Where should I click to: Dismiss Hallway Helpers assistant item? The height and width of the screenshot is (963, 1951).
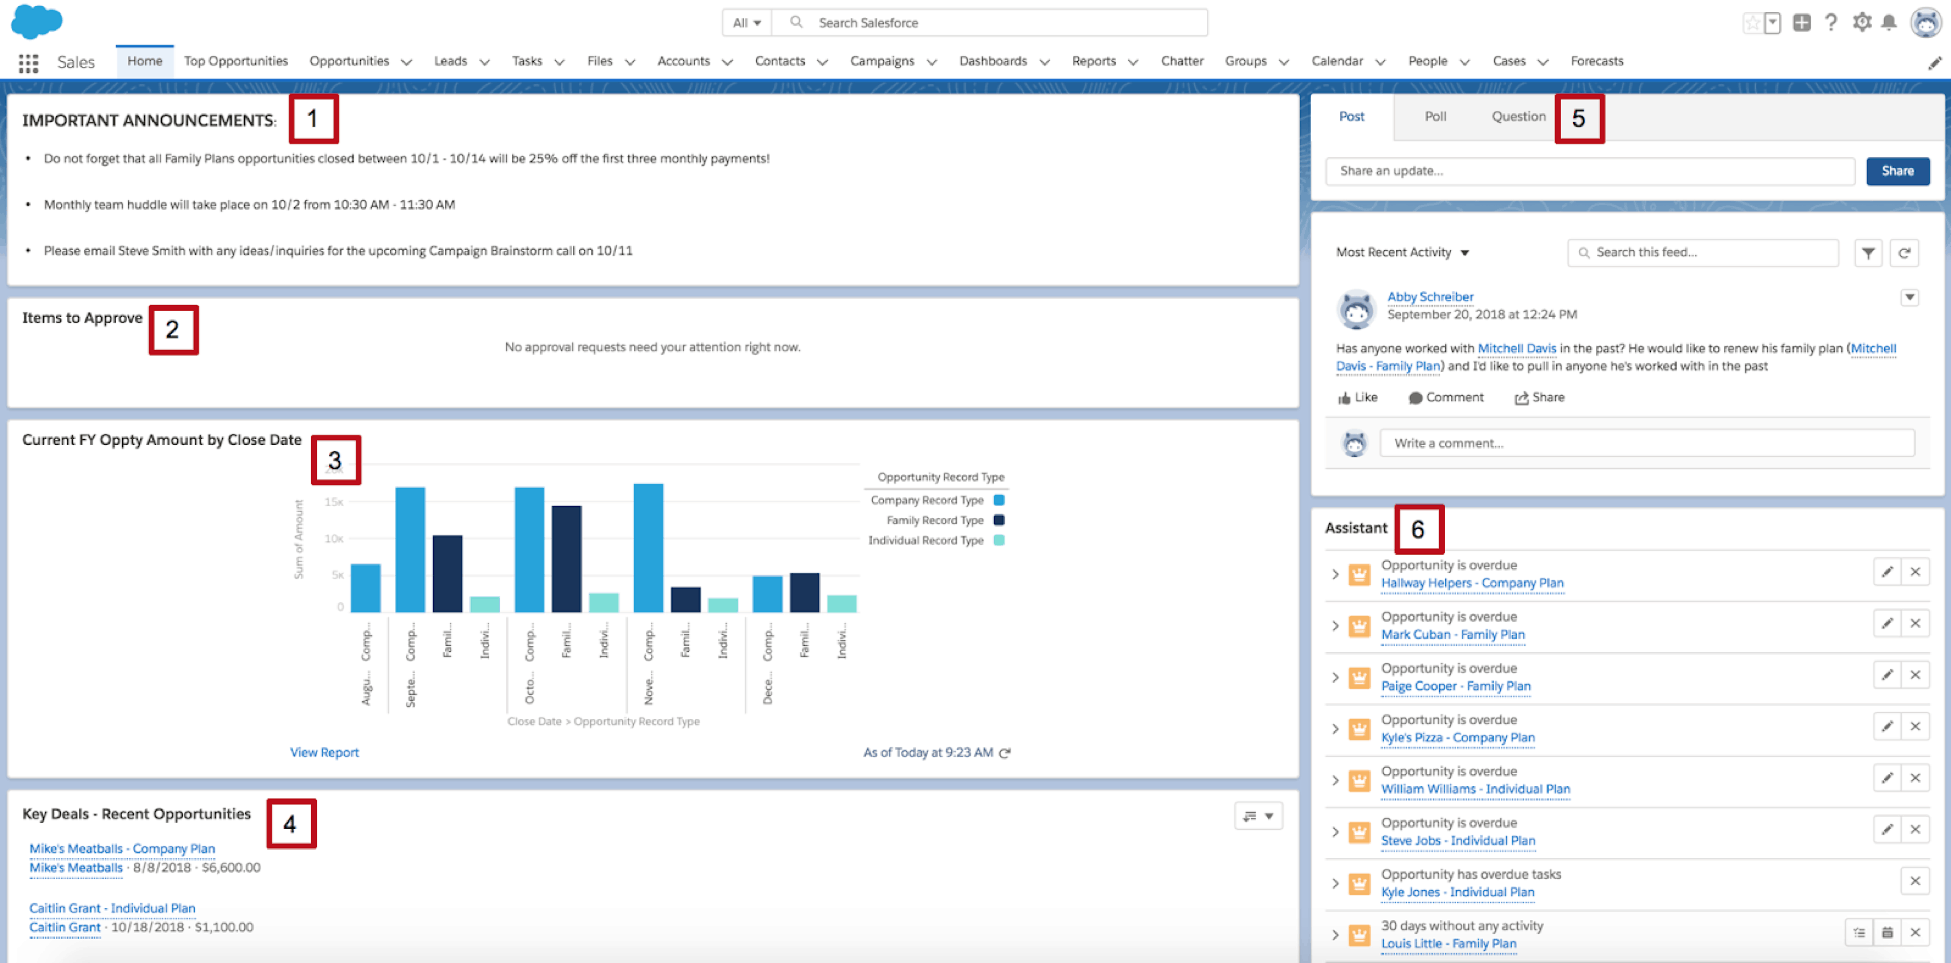[1915, 572]
